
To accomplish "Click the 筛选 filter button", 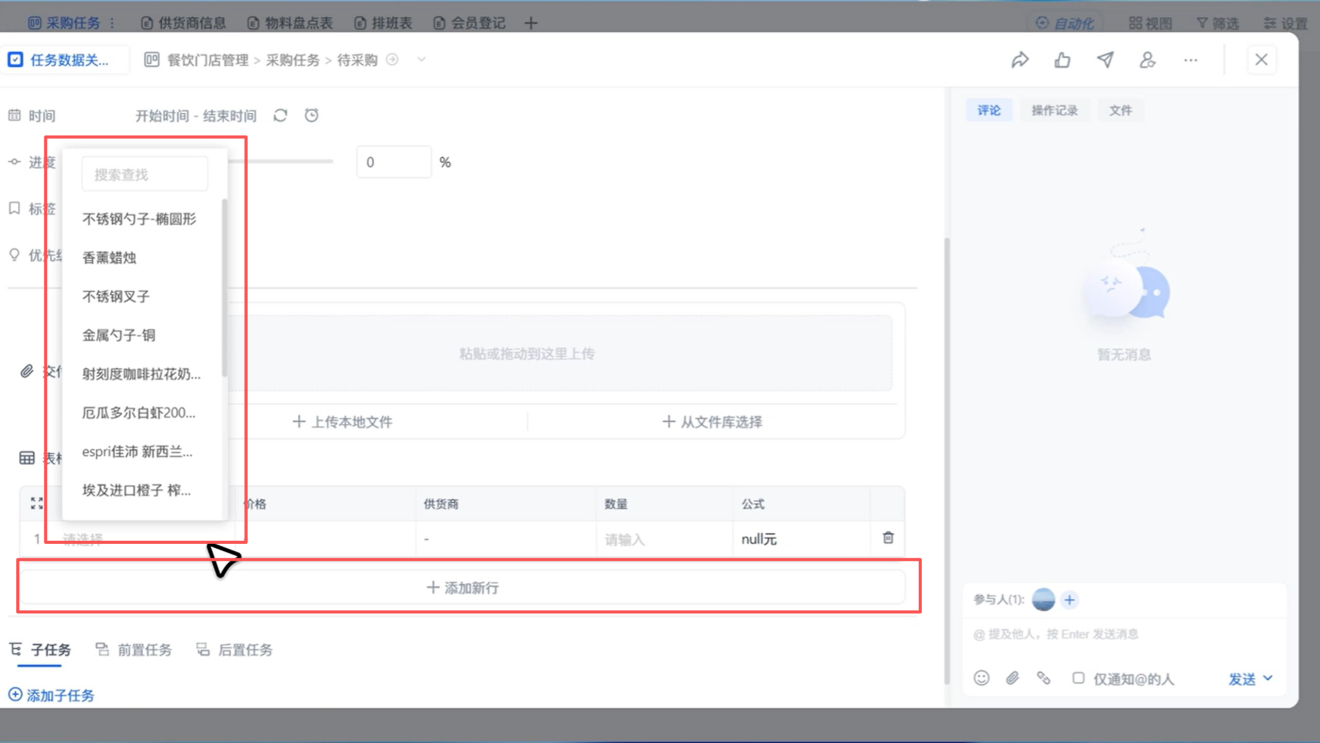I will 1218,22.
